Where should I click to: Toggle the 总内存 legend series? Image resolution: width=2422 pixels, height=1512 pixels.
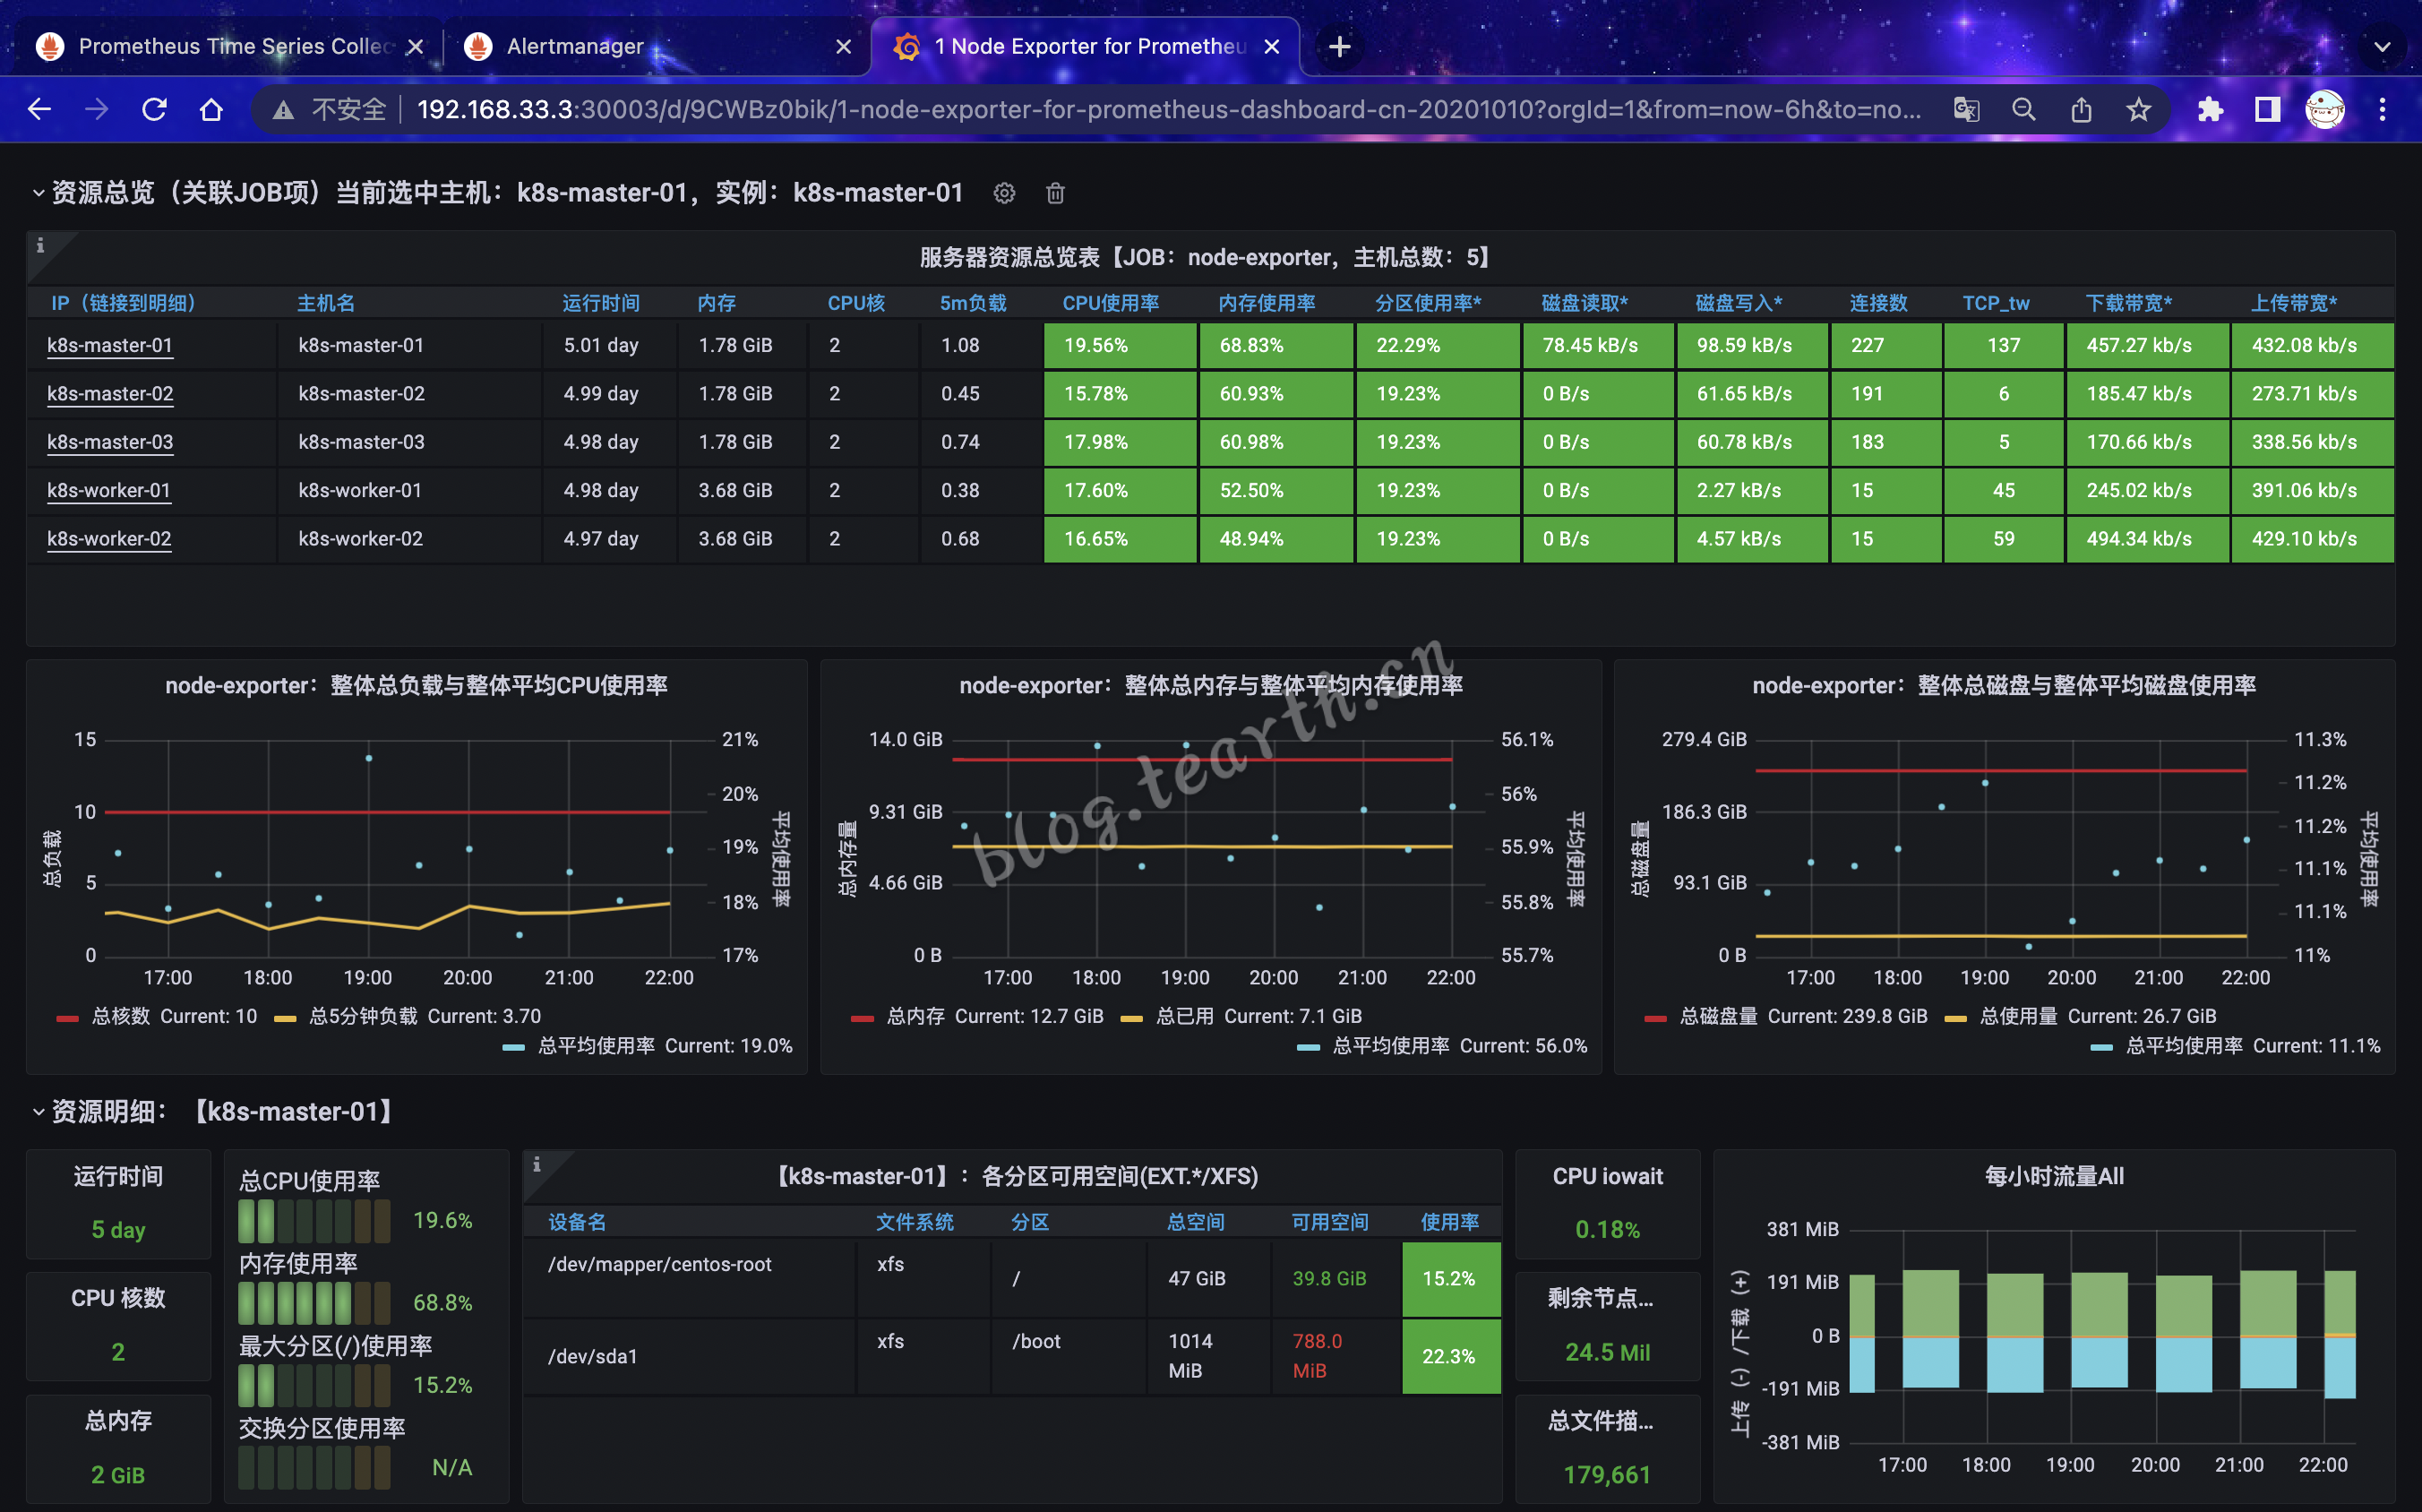tap(915, 1016)
